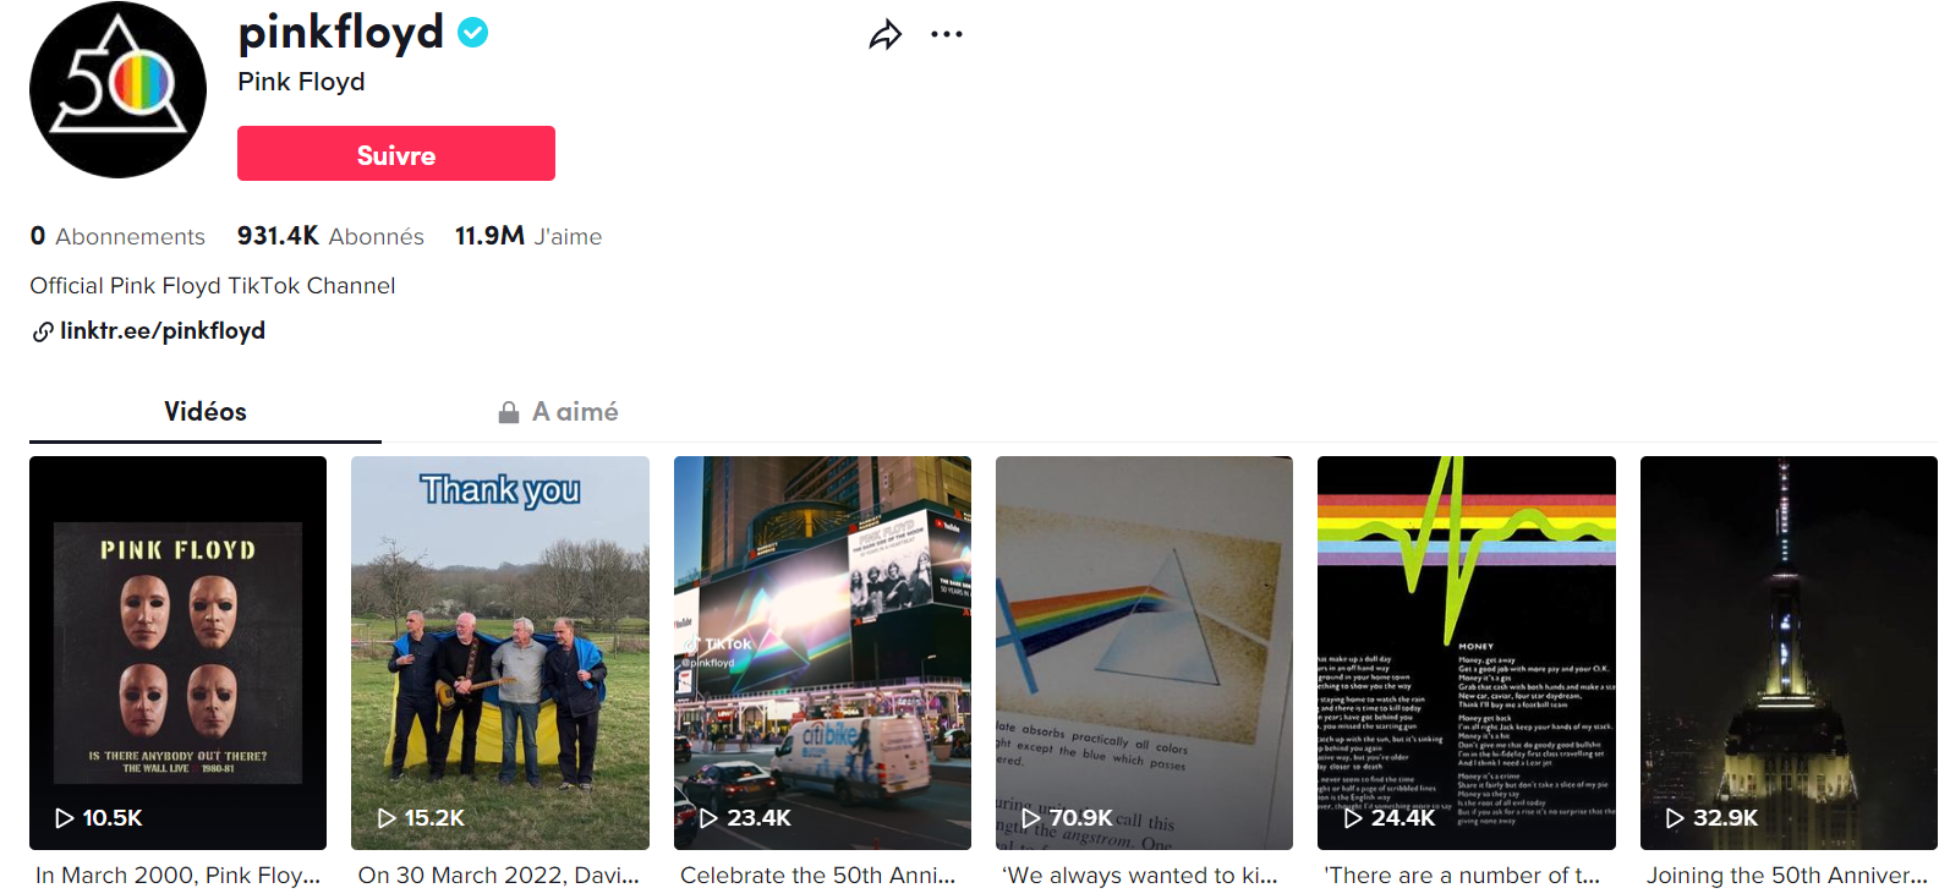Click the play icon on 10.5K video

click(x=64, y=818)
